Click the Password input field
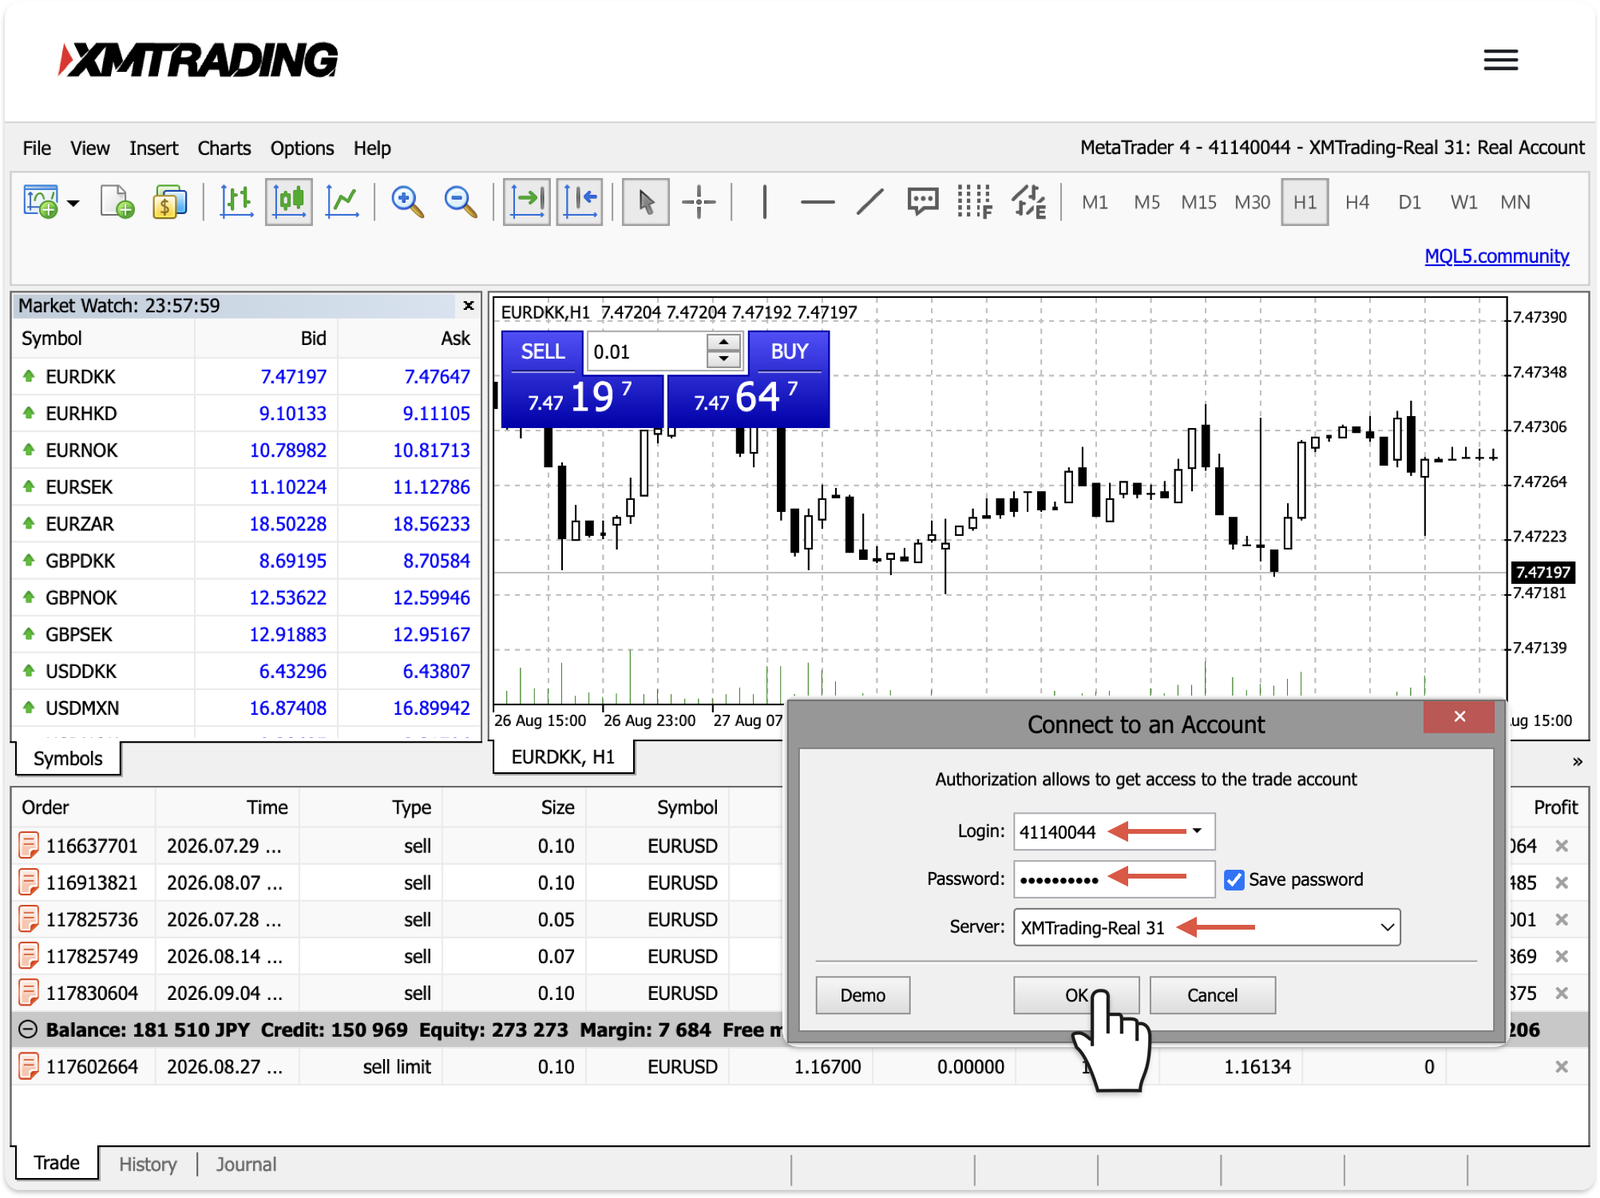Image resolution: width=1600 pixels, height=1198 pixels. [x=1114, y=879]
